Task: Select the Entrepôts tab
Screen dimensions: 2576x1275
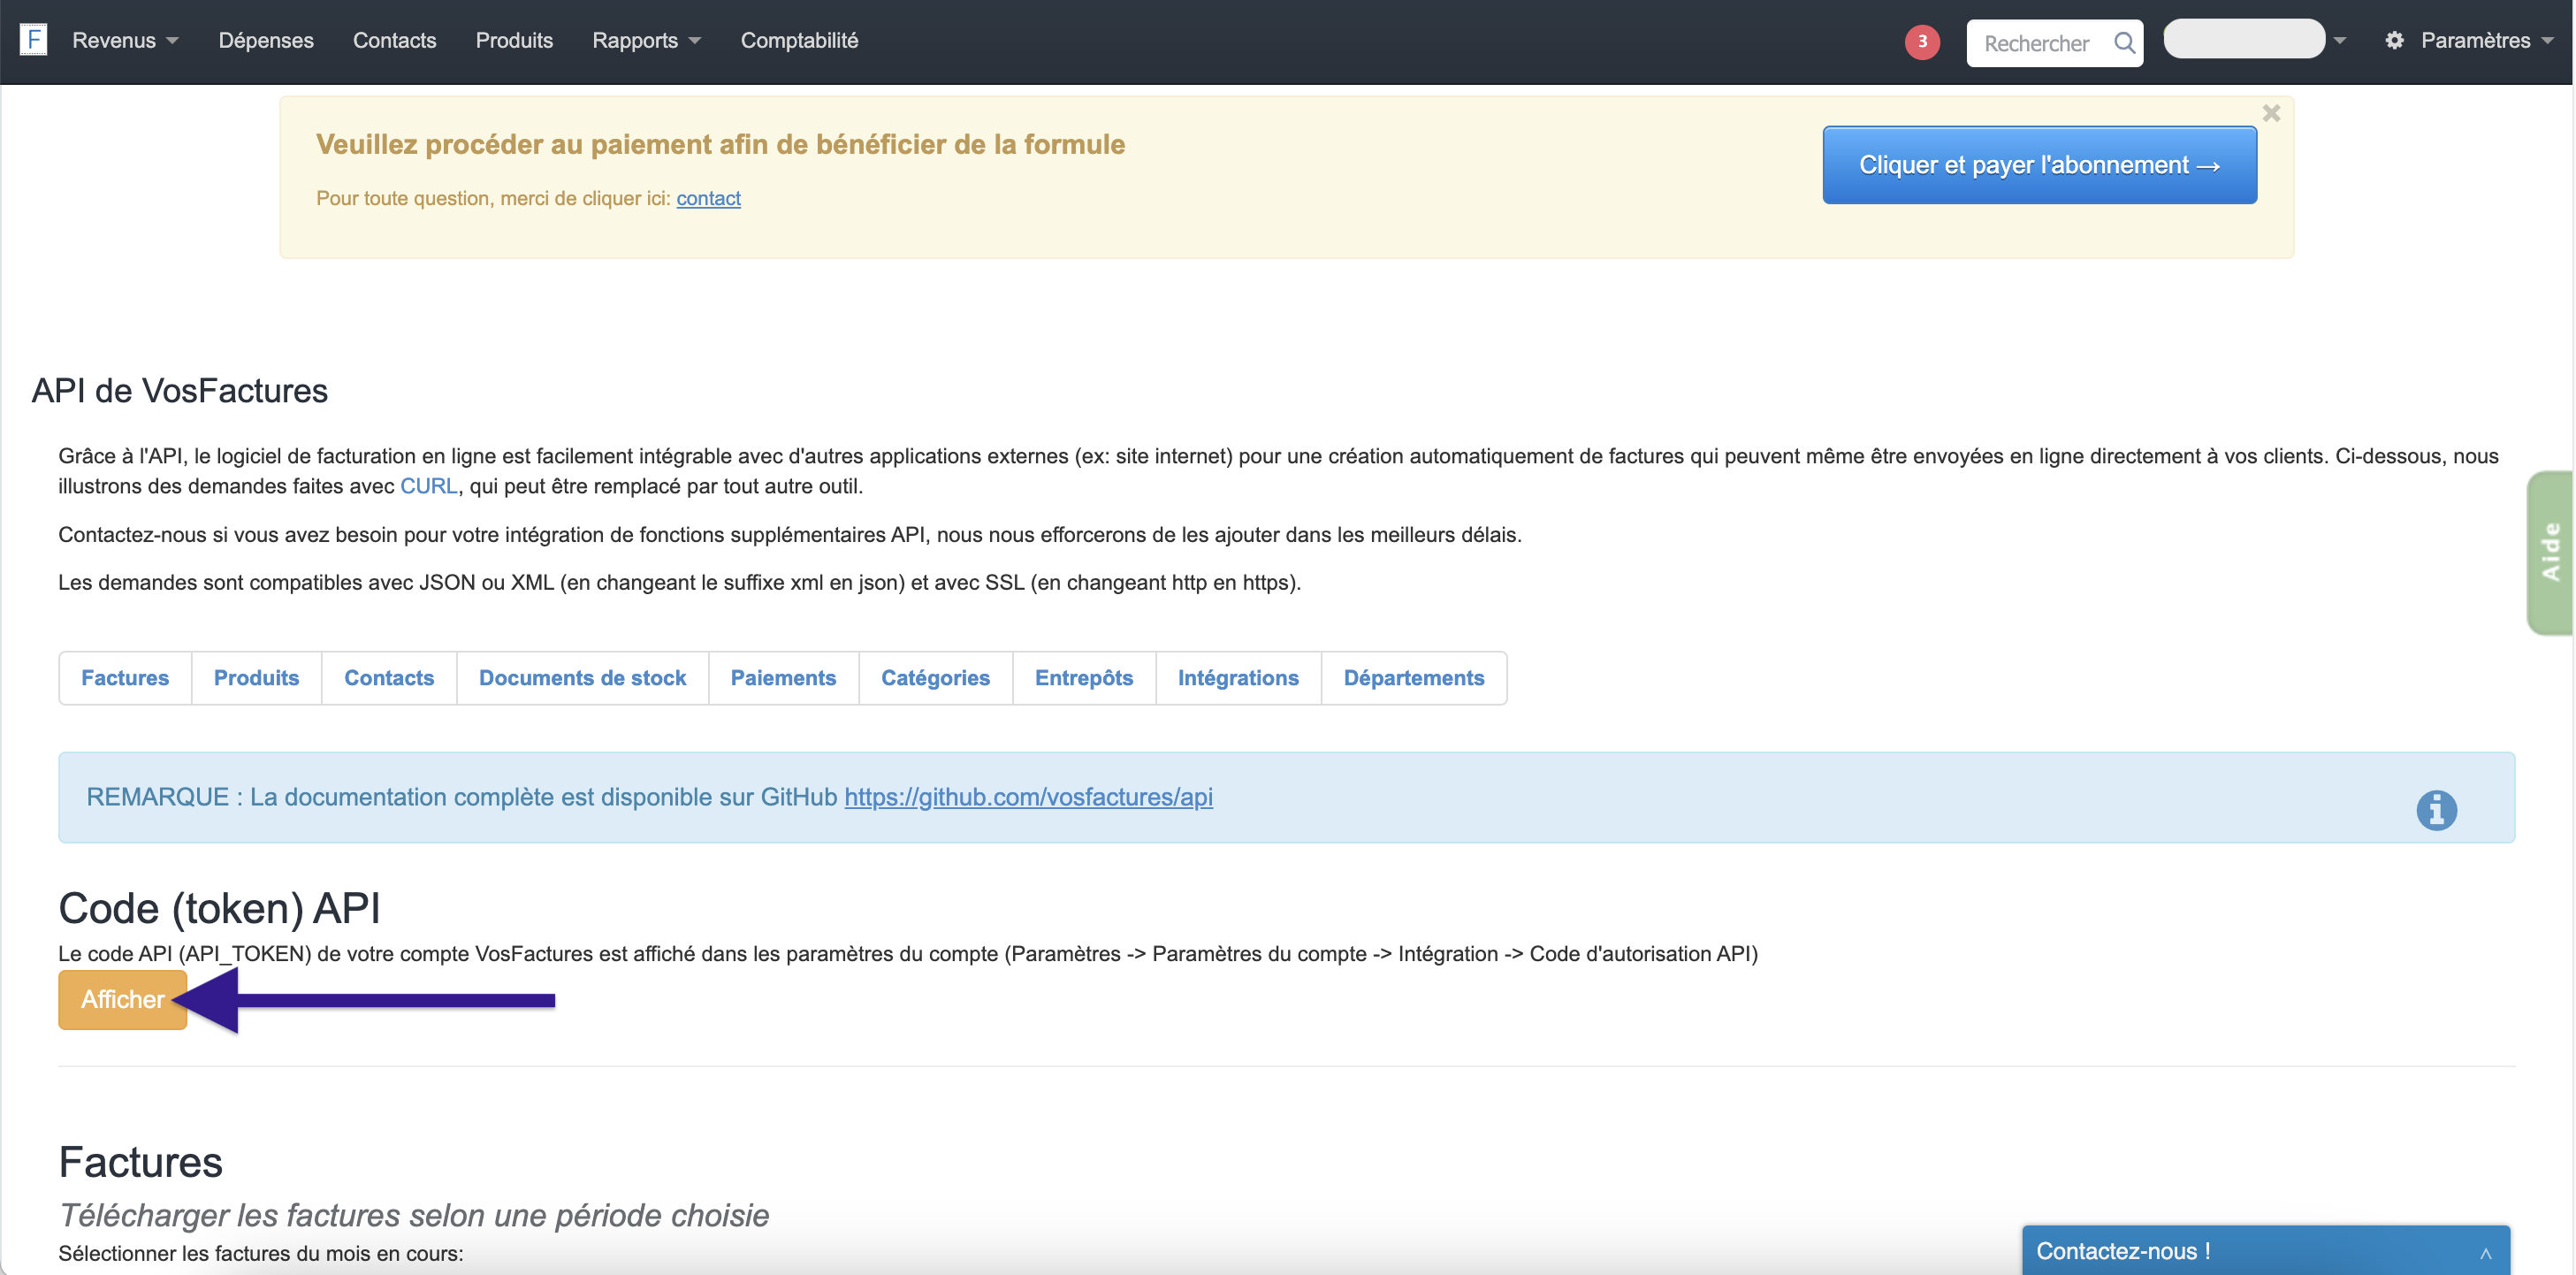Action: pos(1084,678)
